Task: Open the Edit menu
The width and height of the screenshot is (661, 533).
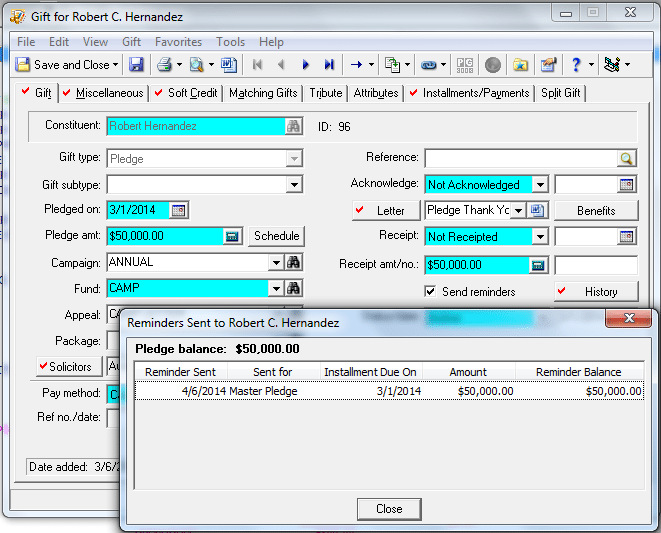Action: click(59, 42)
